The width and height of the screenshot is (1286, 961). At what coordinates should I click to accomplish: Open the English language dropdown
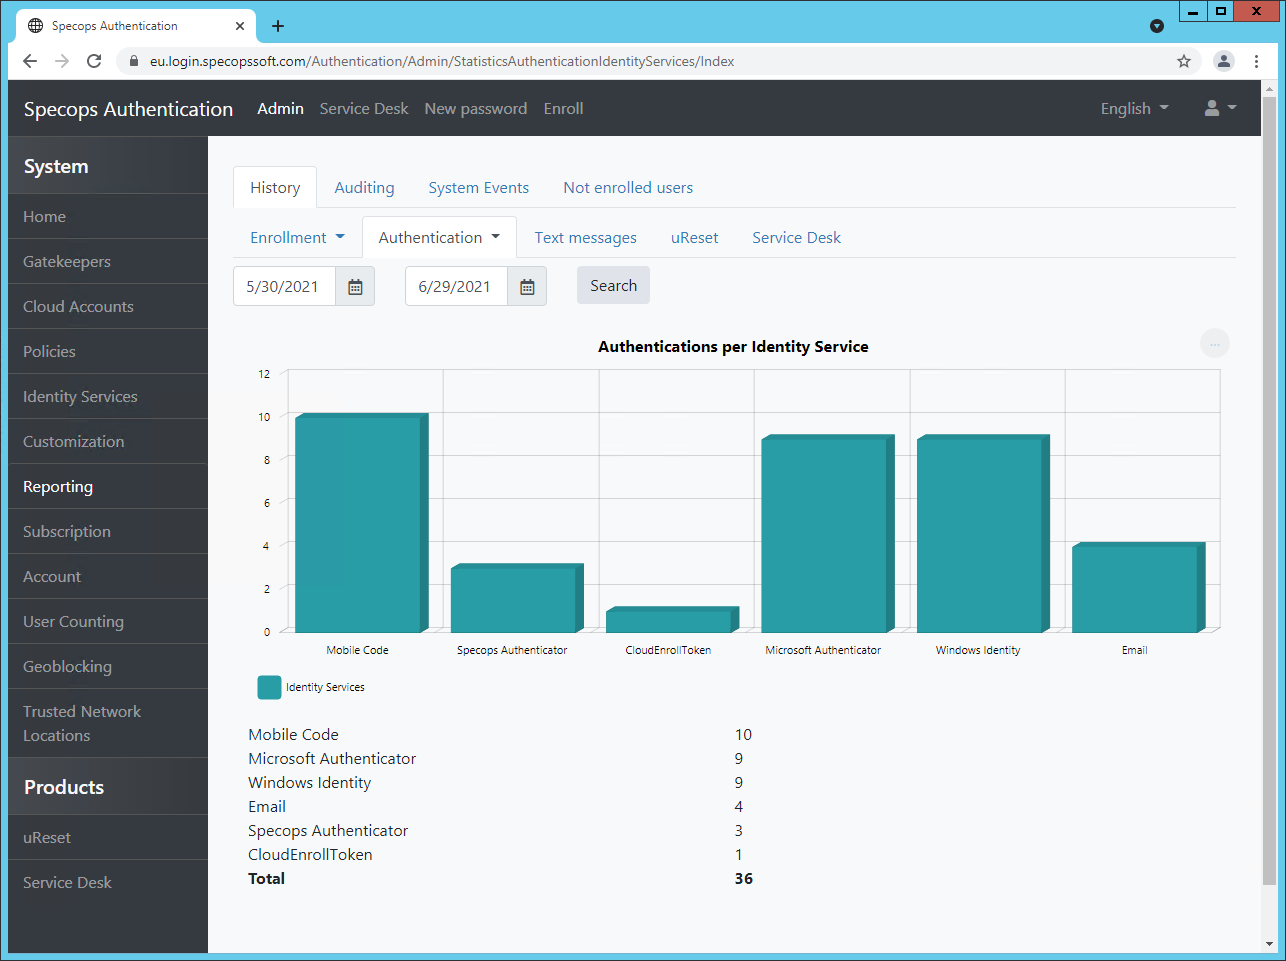pos(1134,108)
